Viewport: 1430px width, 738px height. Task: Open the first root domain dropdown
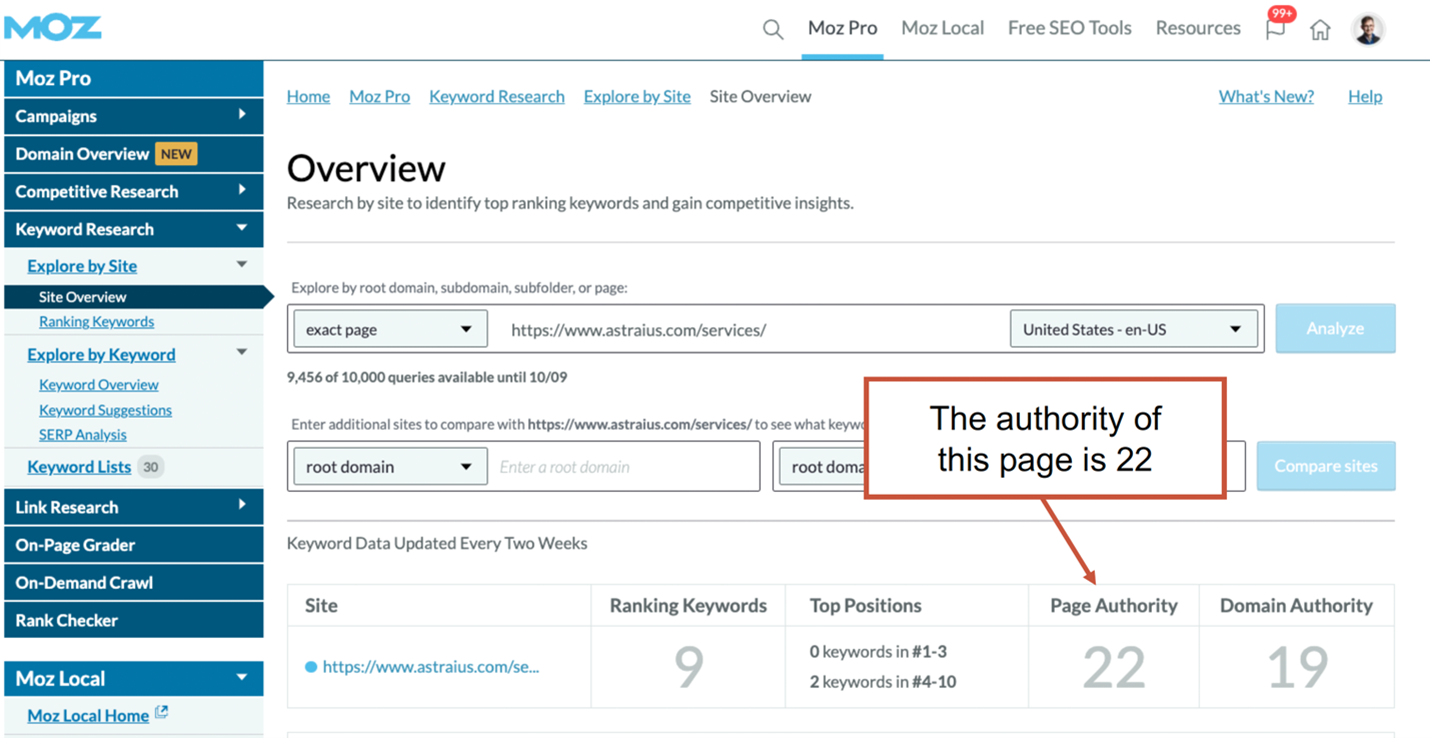[x=390, y=467]
